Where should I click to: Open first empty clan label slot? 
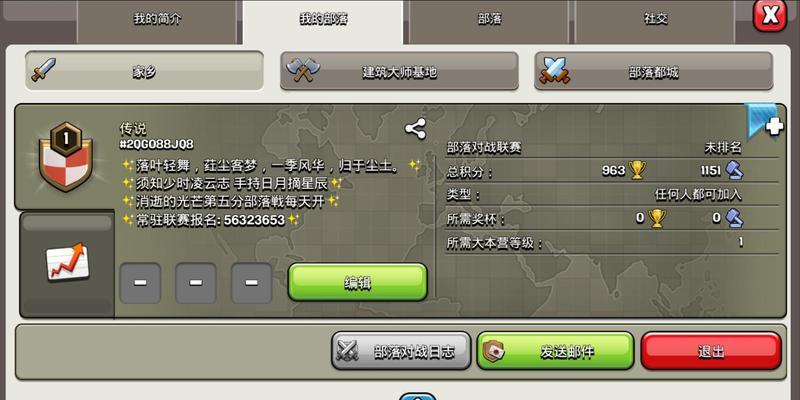[140, 283]
